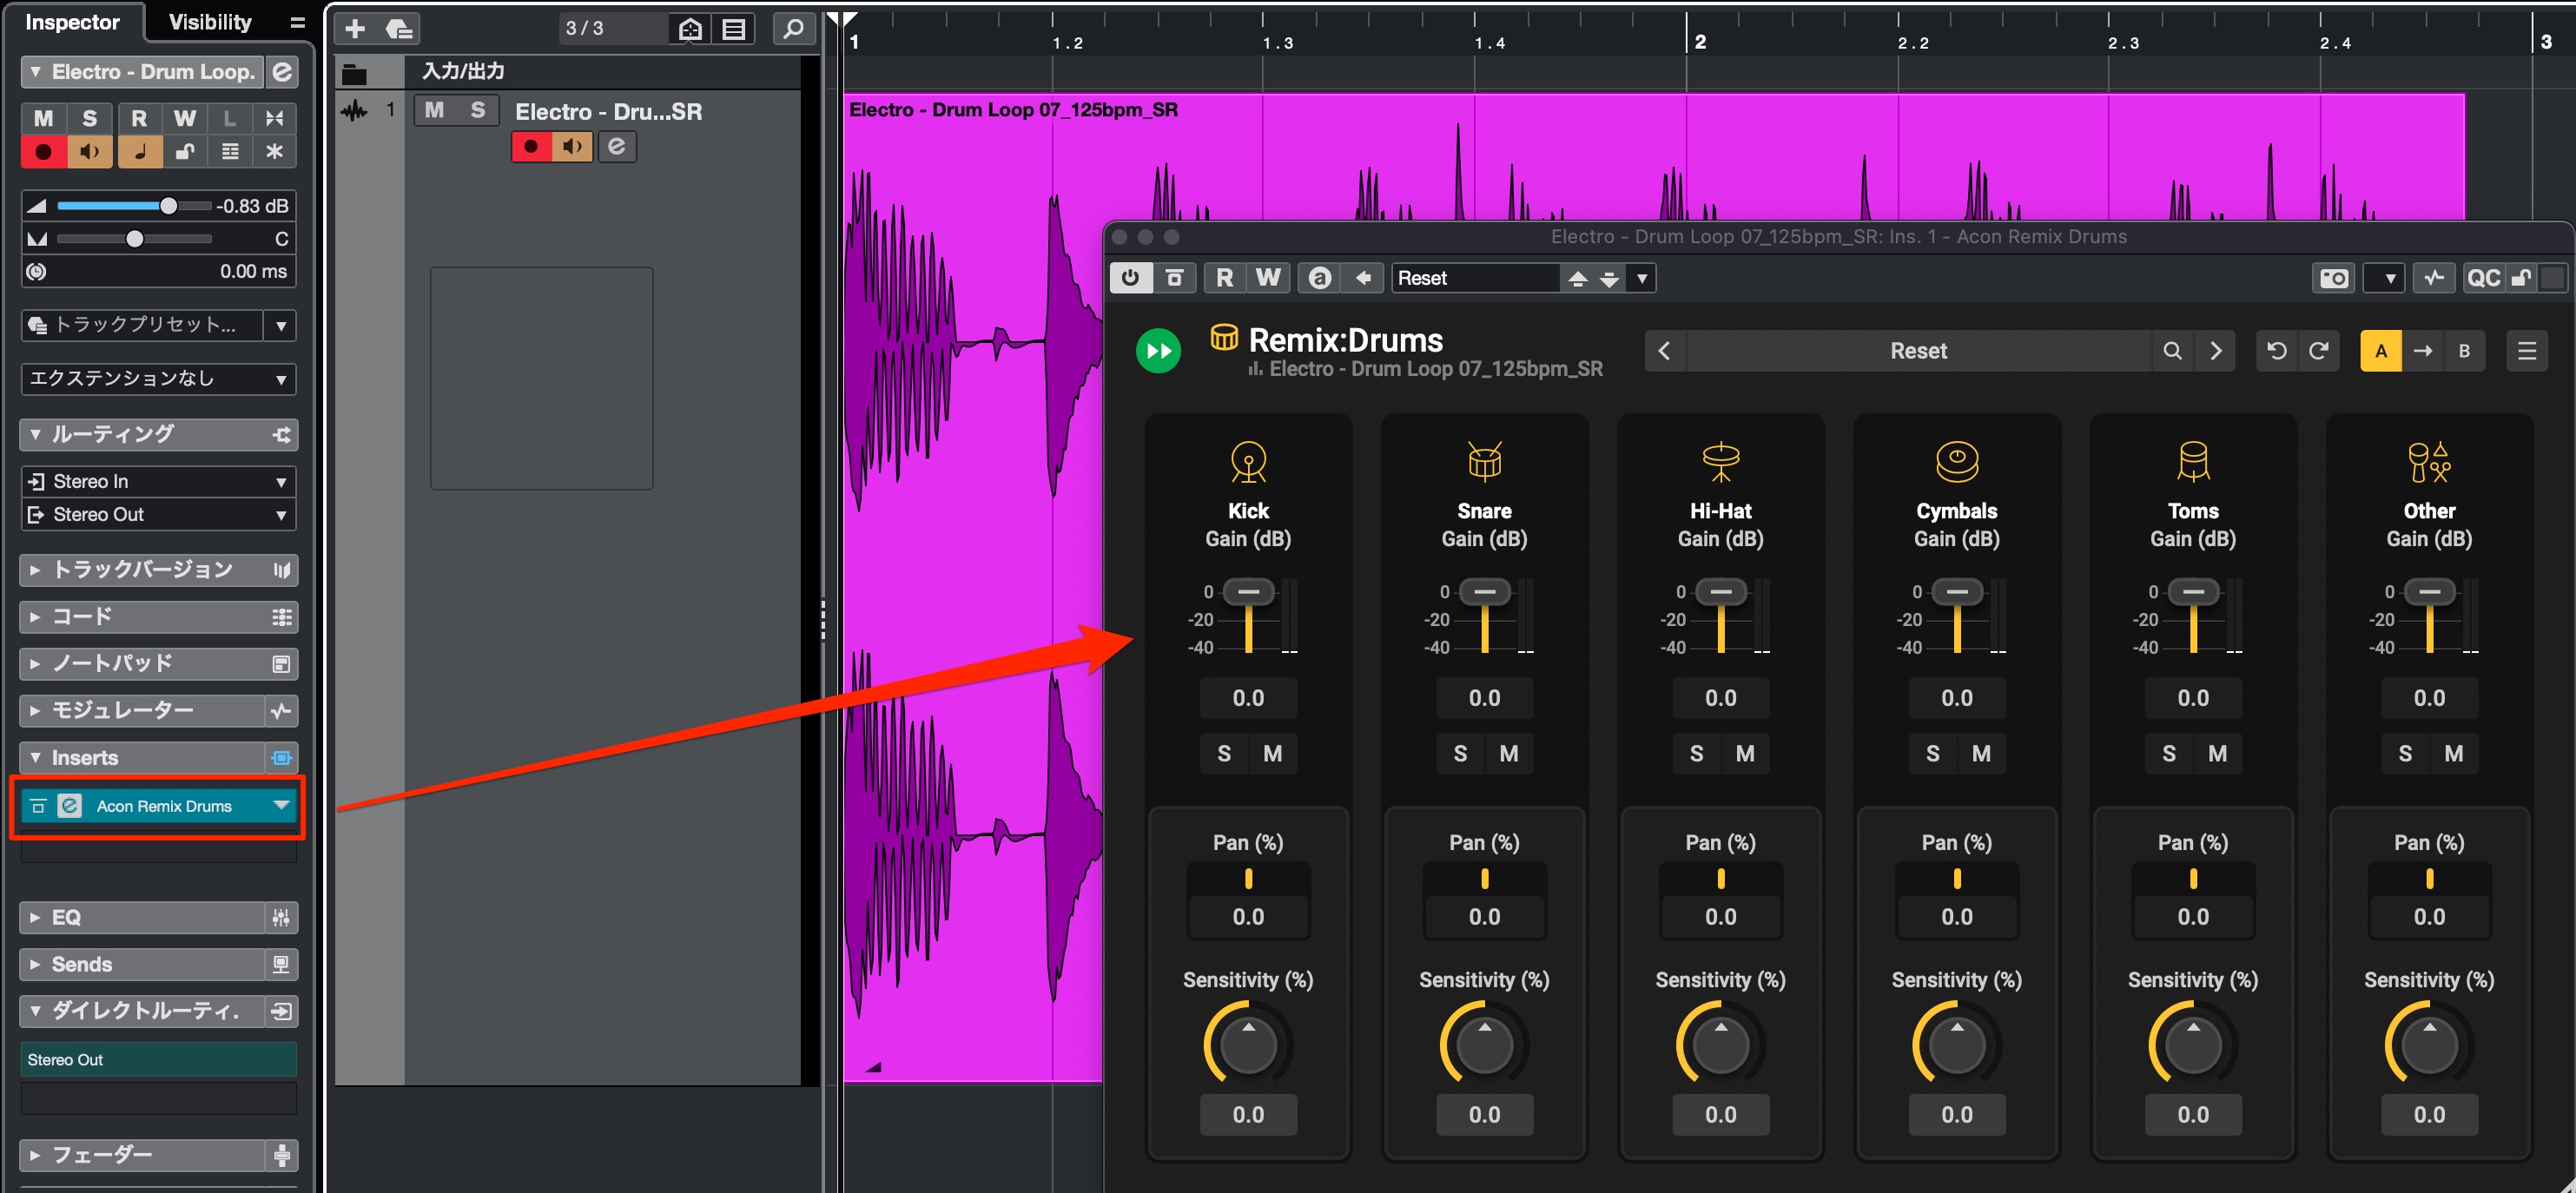Click the Freeze channel snowflake icon
This screenshot has height=1193, width=2576.
point(274,152)
